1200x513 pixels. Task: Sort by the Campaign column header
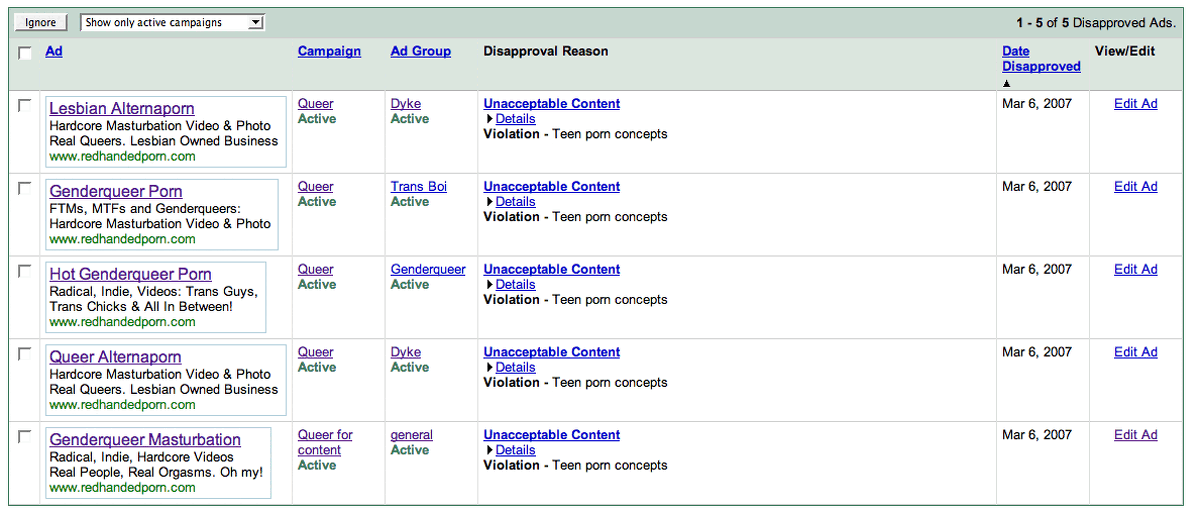329,51
